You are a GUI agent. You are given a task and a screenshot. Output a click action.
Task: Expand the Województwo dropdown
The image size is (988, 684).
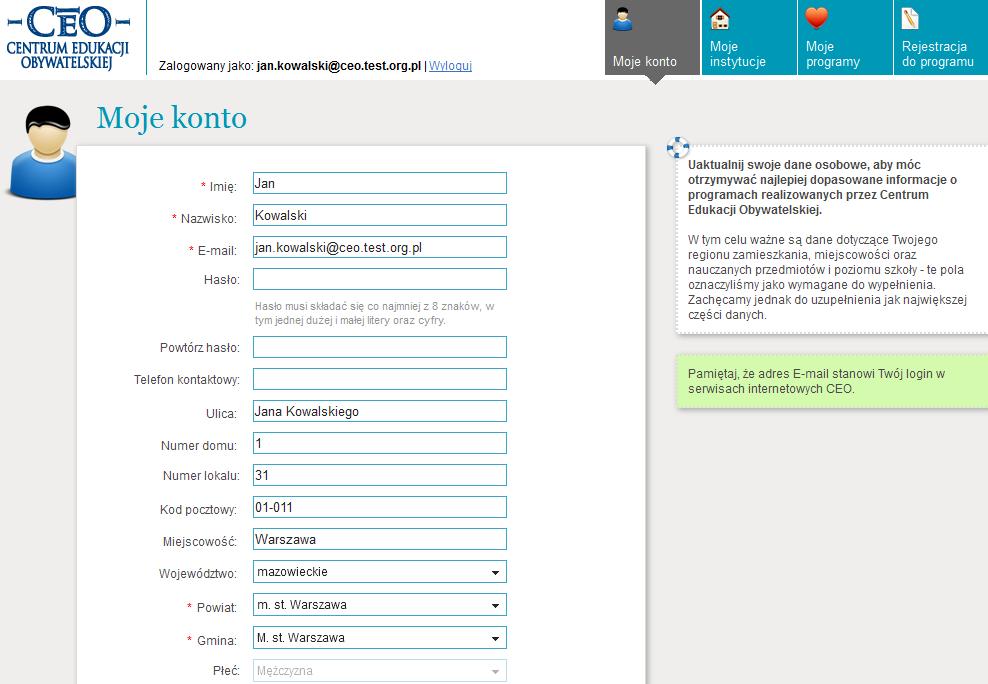tap(380, 572)
